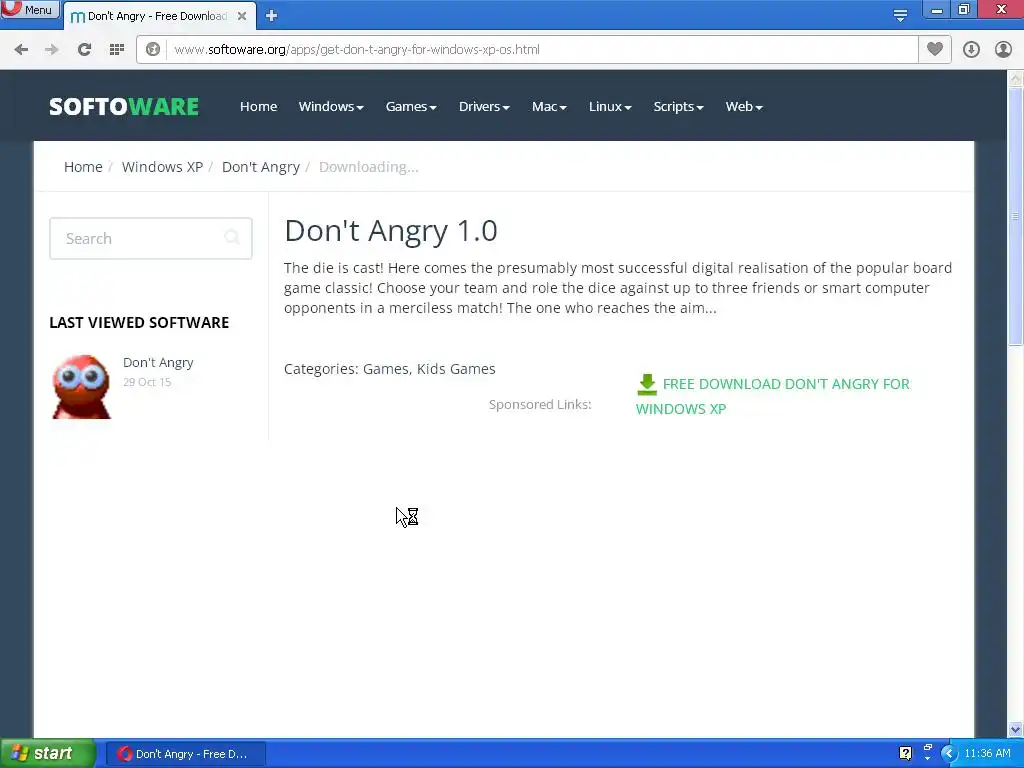This screenshot has width=1024, height=768.
Task: Click the Games category link
Action: click(x=385, y=369)
